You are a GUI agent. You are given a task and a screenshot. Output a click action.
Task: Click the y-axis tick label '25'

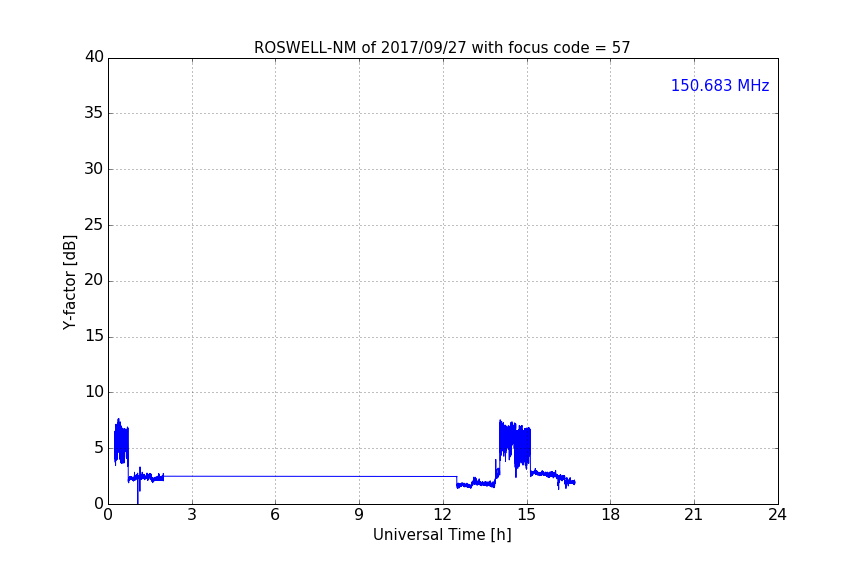pyautogui.click(x=94, y=224)
